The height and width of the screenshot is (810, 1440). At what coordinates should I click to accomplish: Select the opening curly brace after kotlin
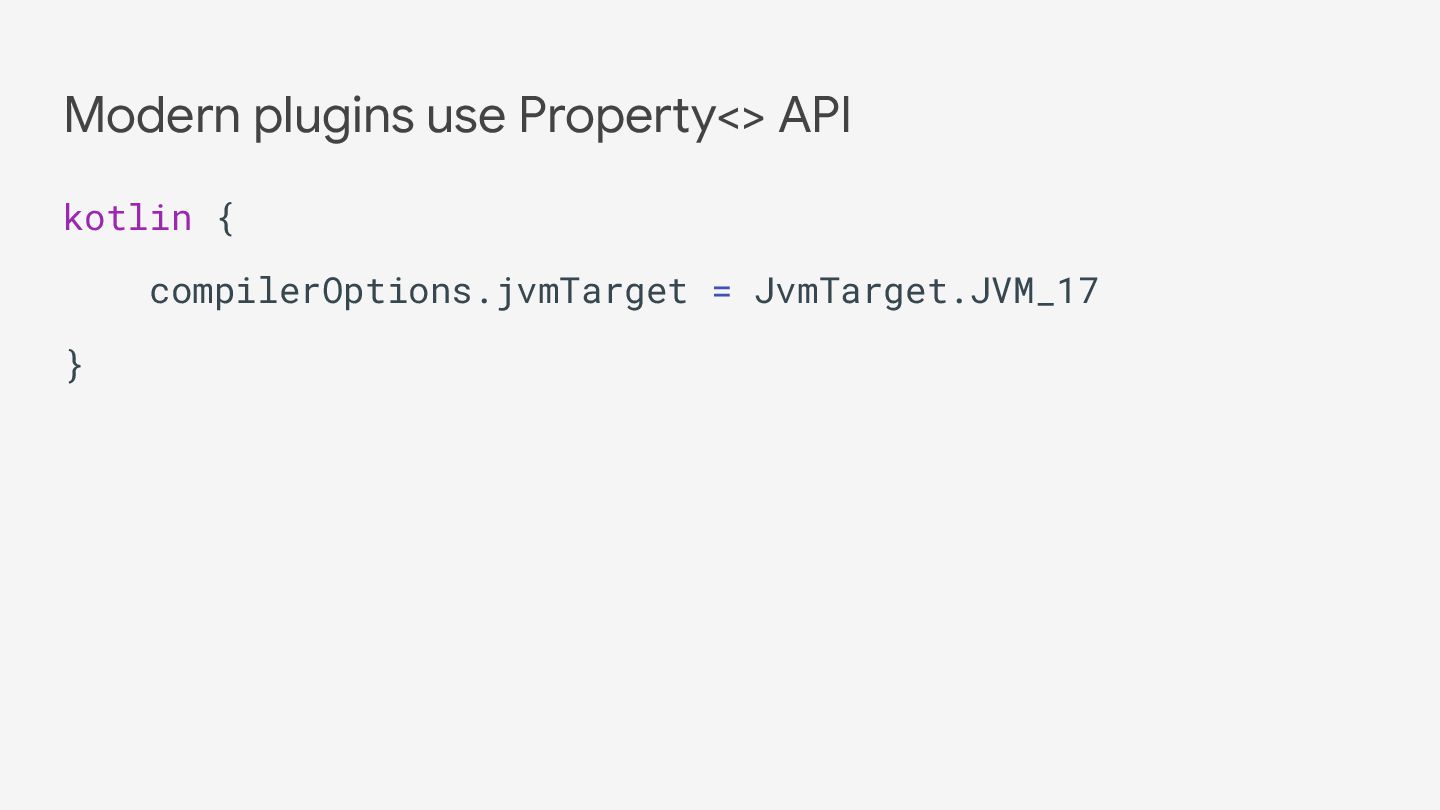click(x=226, y=218)
